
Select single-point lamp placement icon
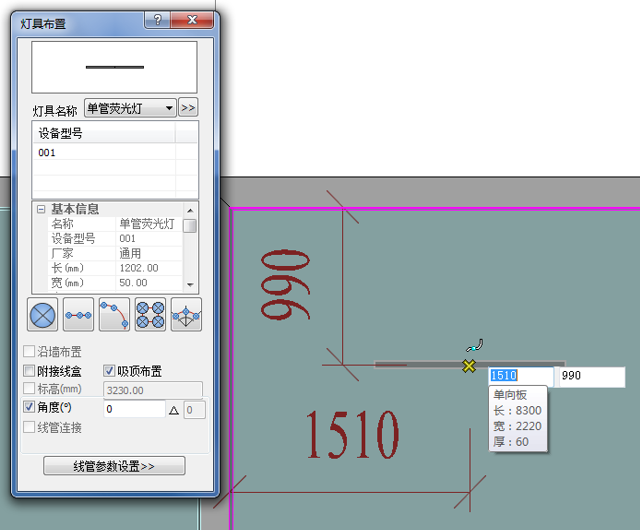tap(41, 314)
